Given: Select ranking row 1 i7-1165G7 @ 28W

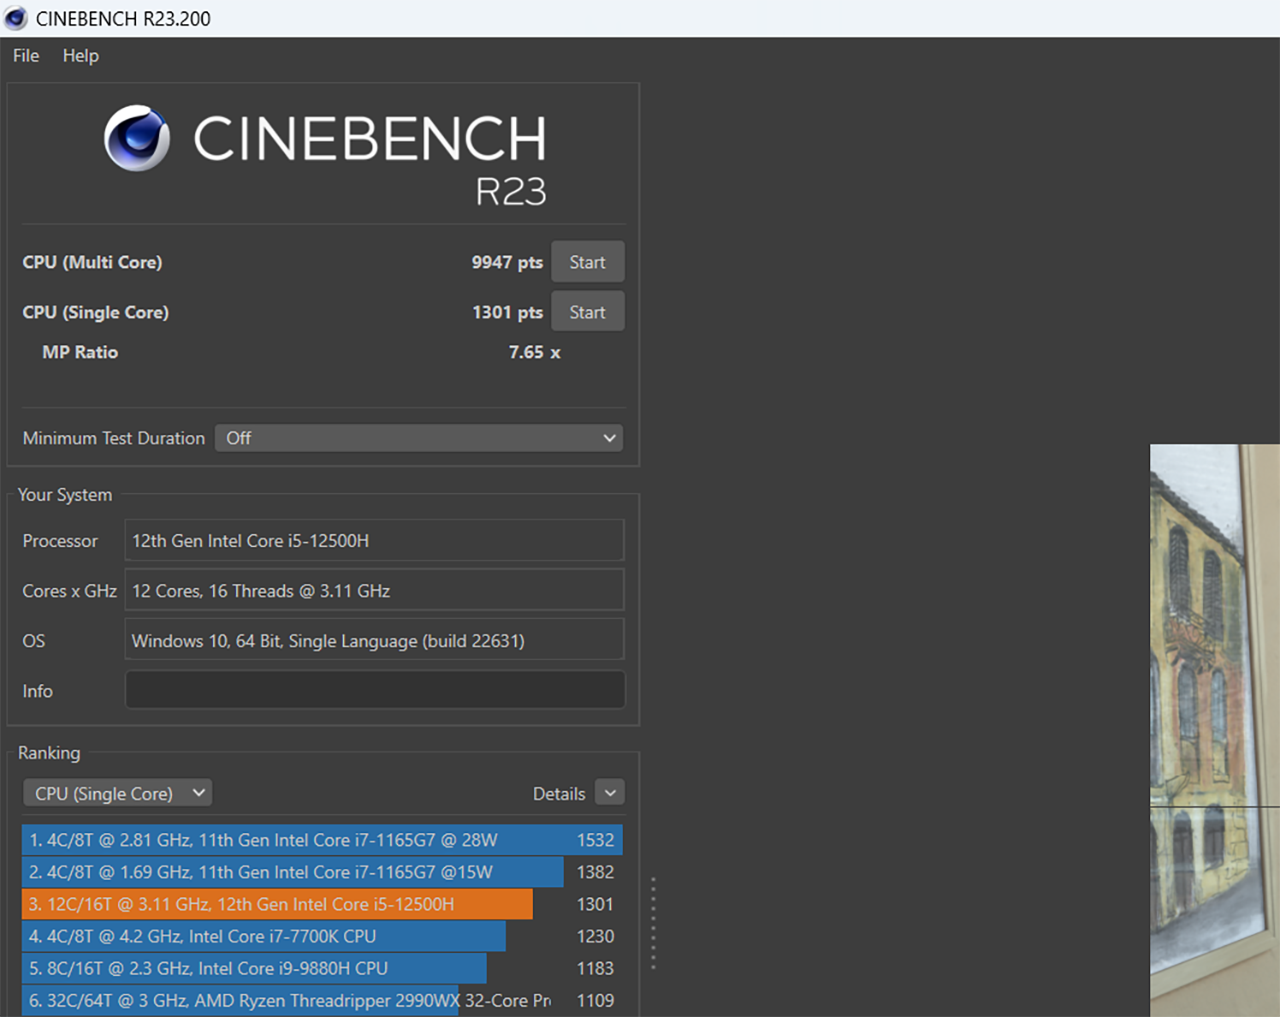Looking at the screenshot, I should click(x=322, y=840).
